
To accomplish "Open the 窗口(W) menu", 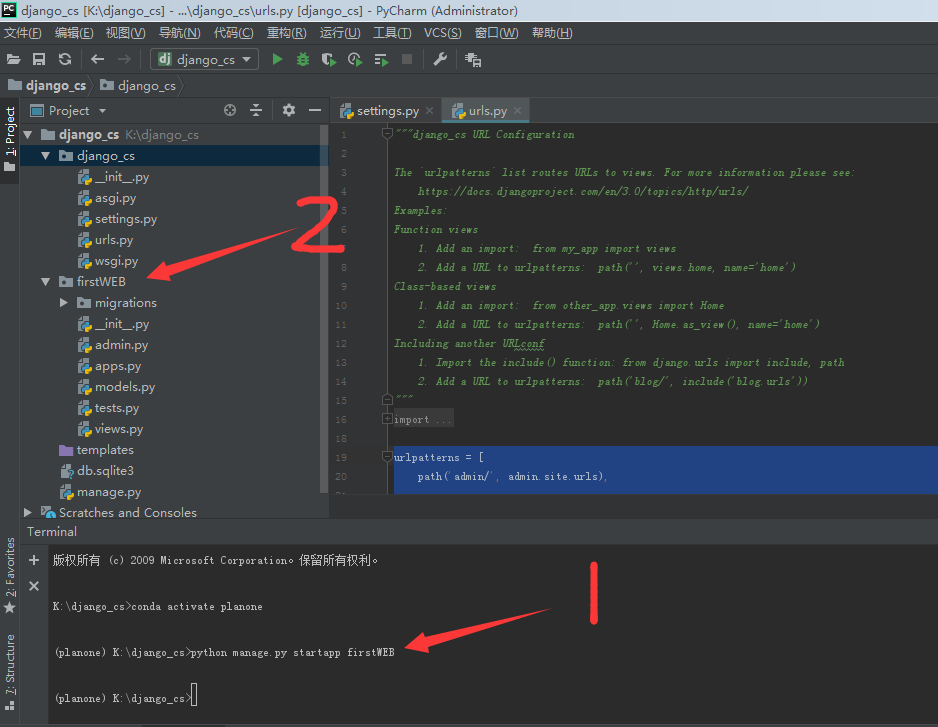I will (497, 33).
